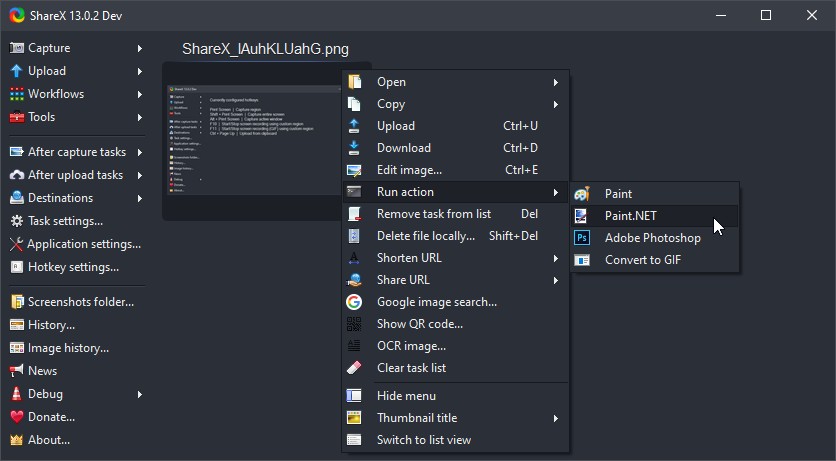
Task: Click the QR code icon in context menu
Action: point(354,324)
